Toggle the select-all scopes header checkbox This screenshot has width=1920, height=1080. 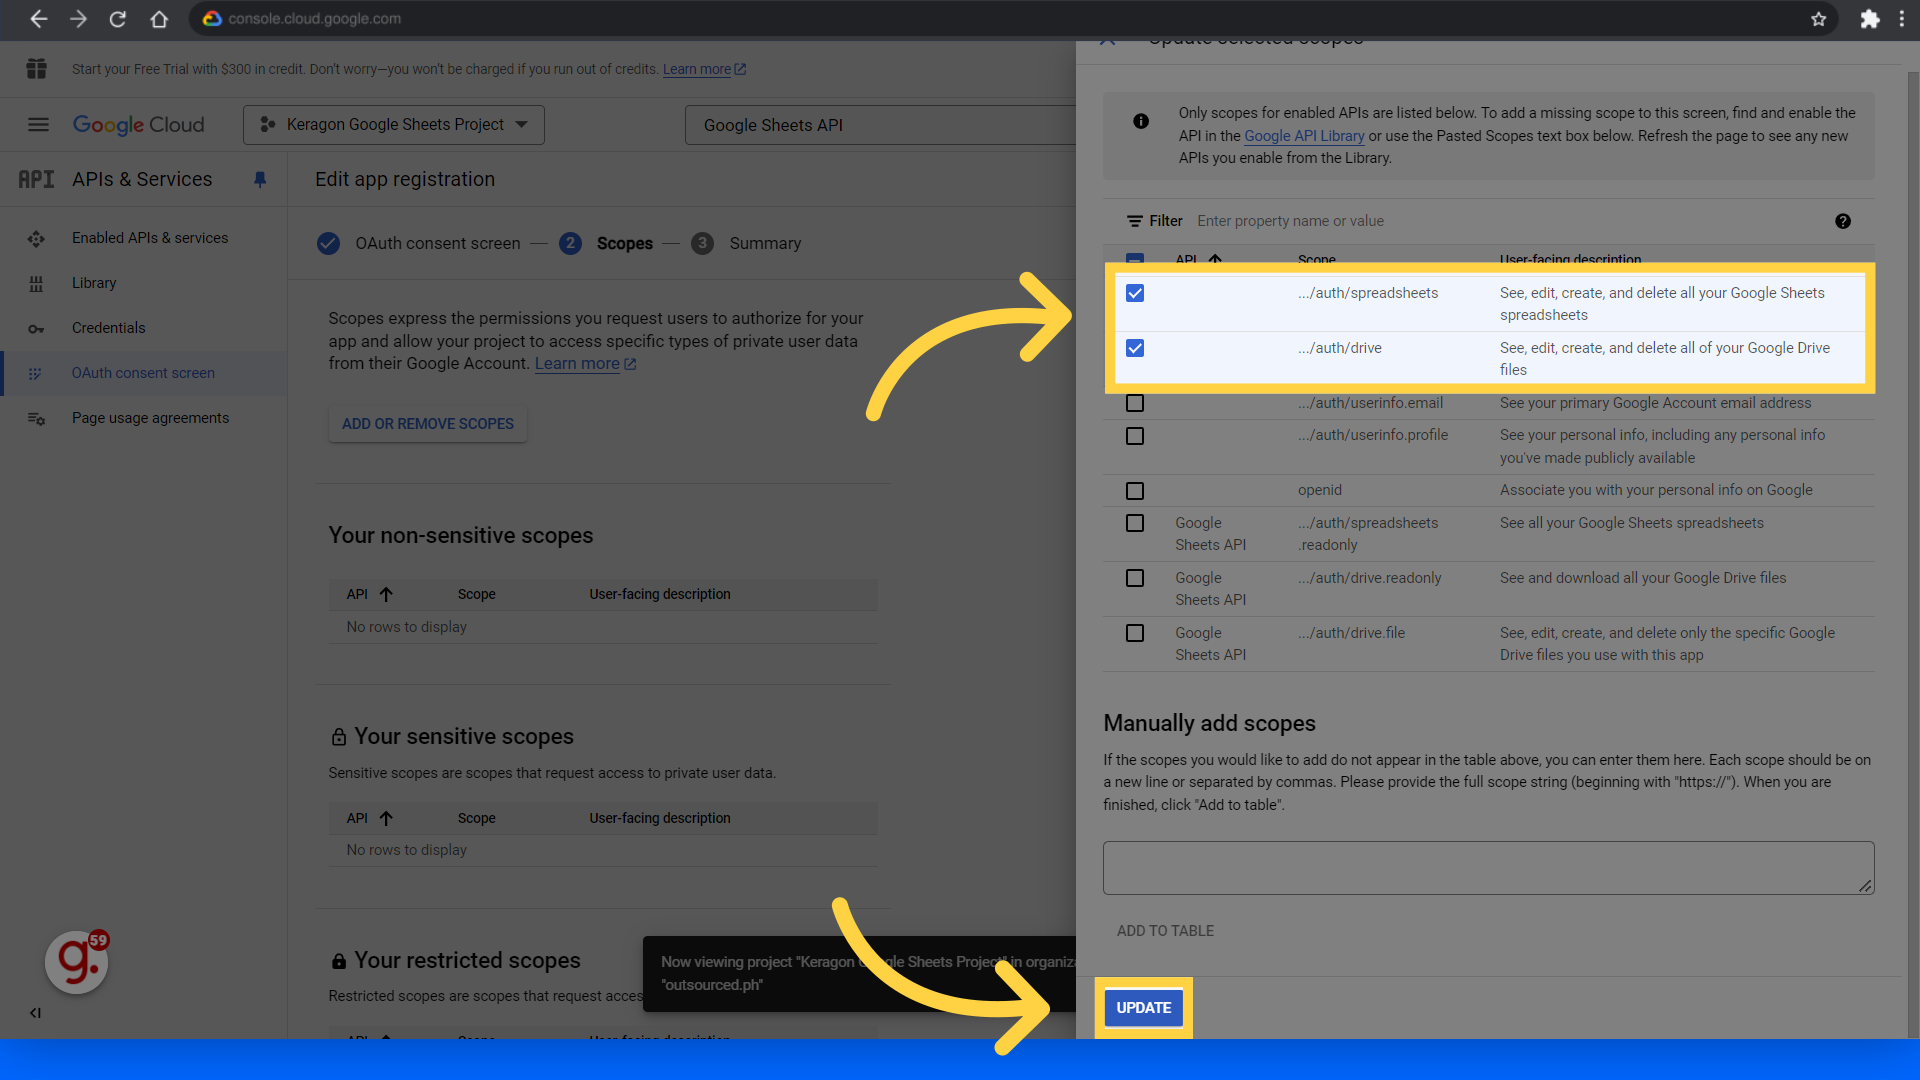[1135, 259]
